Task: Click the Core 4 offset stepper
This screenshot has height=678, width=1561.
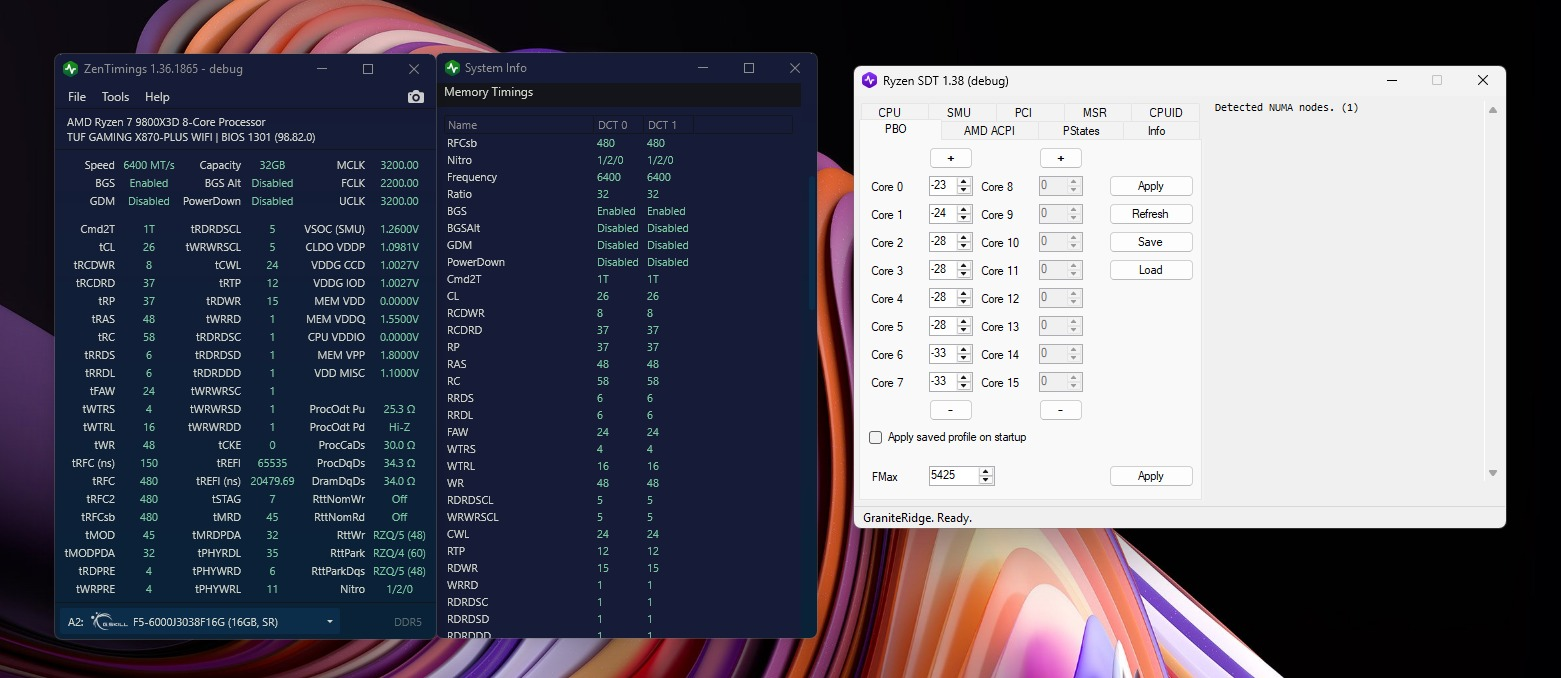Action: (964, 298)
